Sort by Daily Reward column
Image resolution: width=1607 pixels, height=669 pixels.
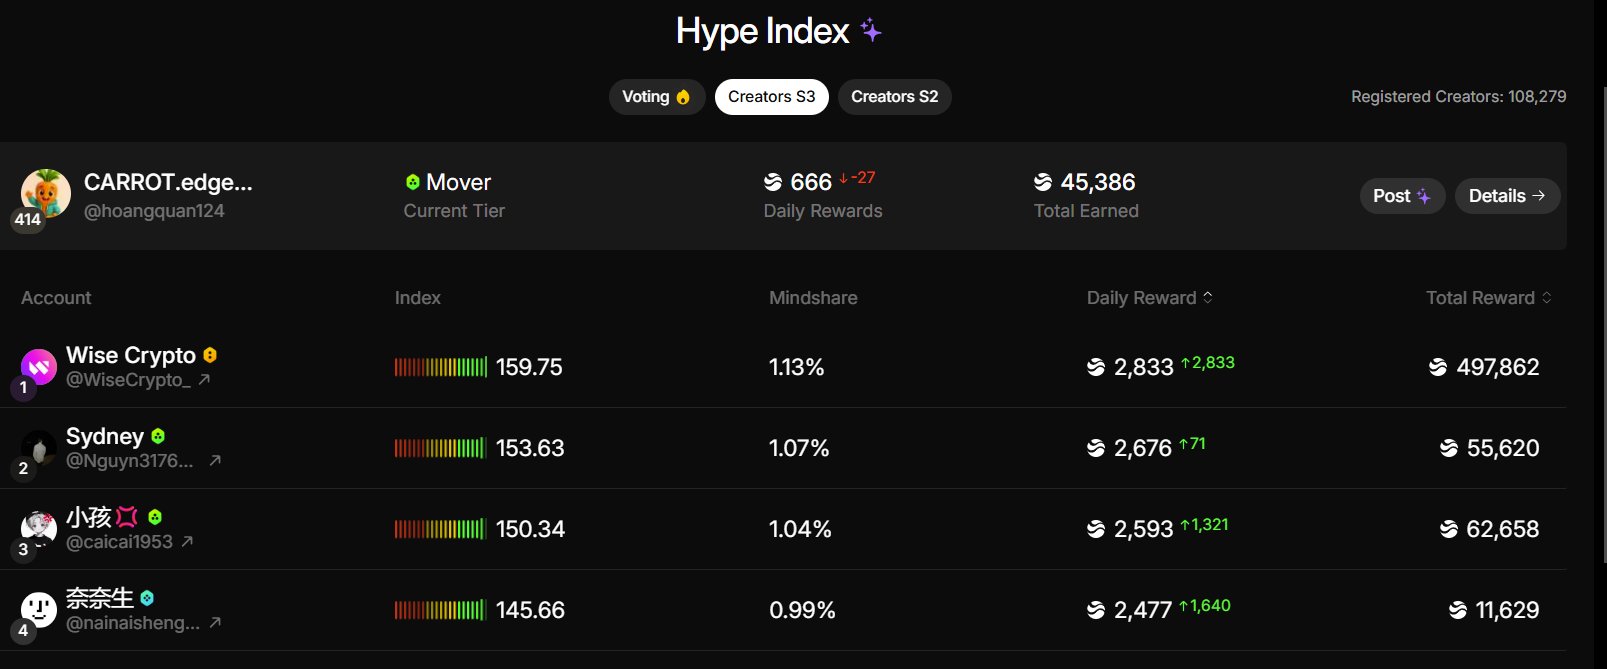coord(1149,298)
